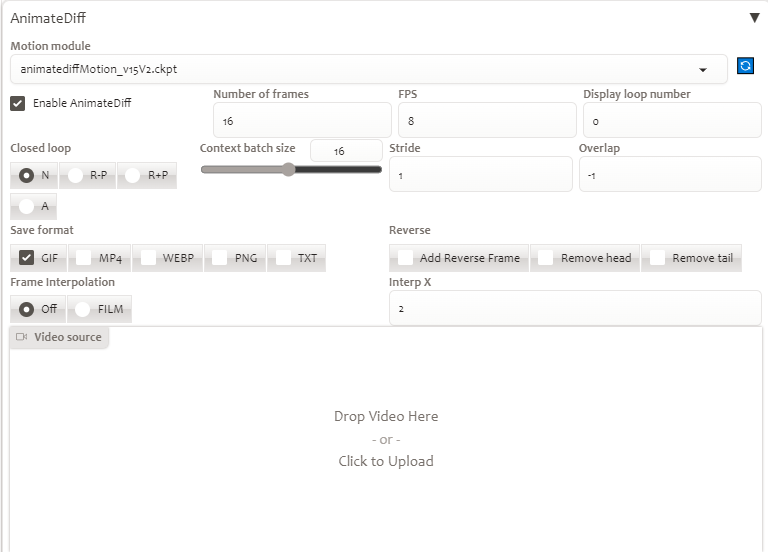Enable MP4 save format
768x552 pixels.
coord(84,258)
